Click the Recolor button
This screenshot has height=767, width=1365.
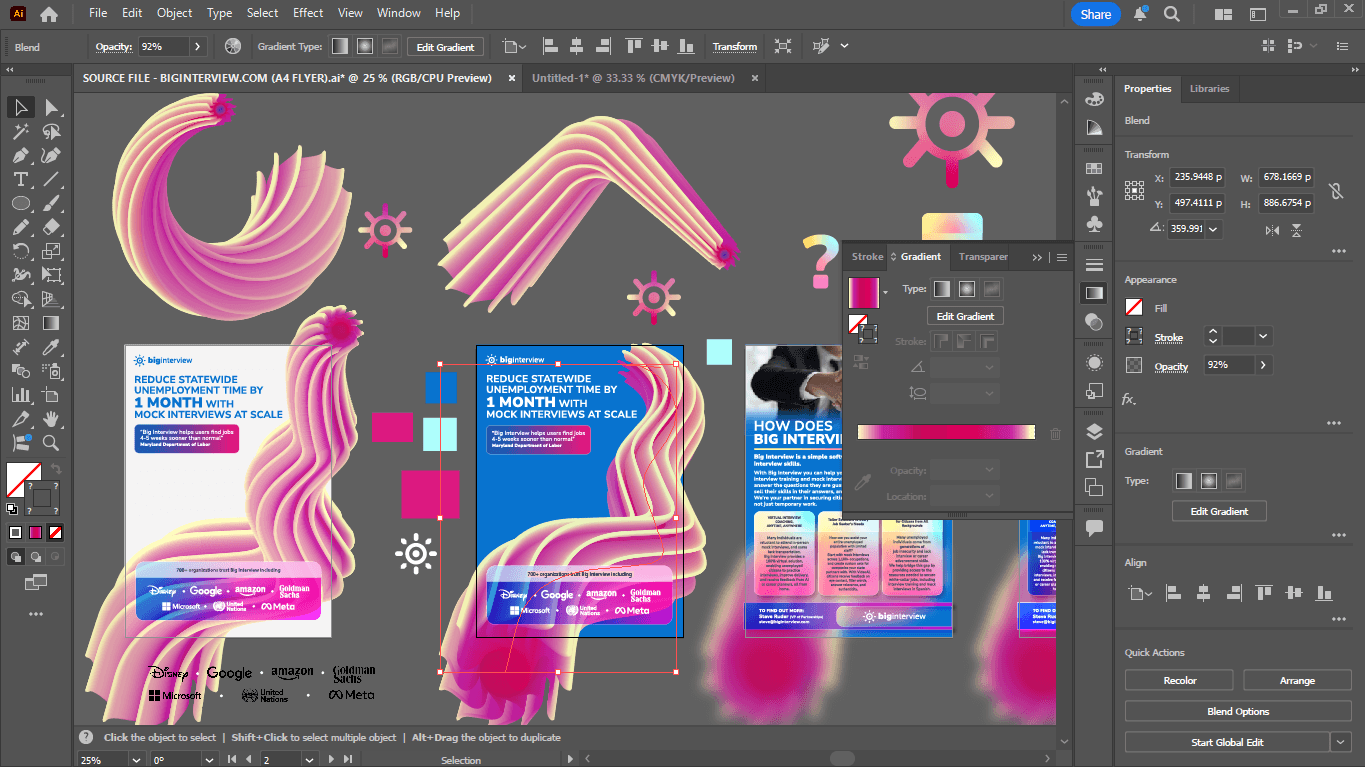pos(1180,680)
